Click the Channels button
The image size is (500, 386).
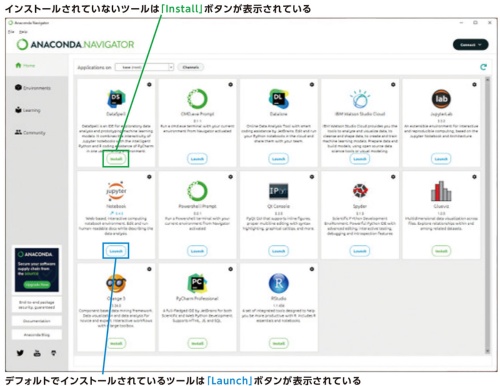pos(191,67)
